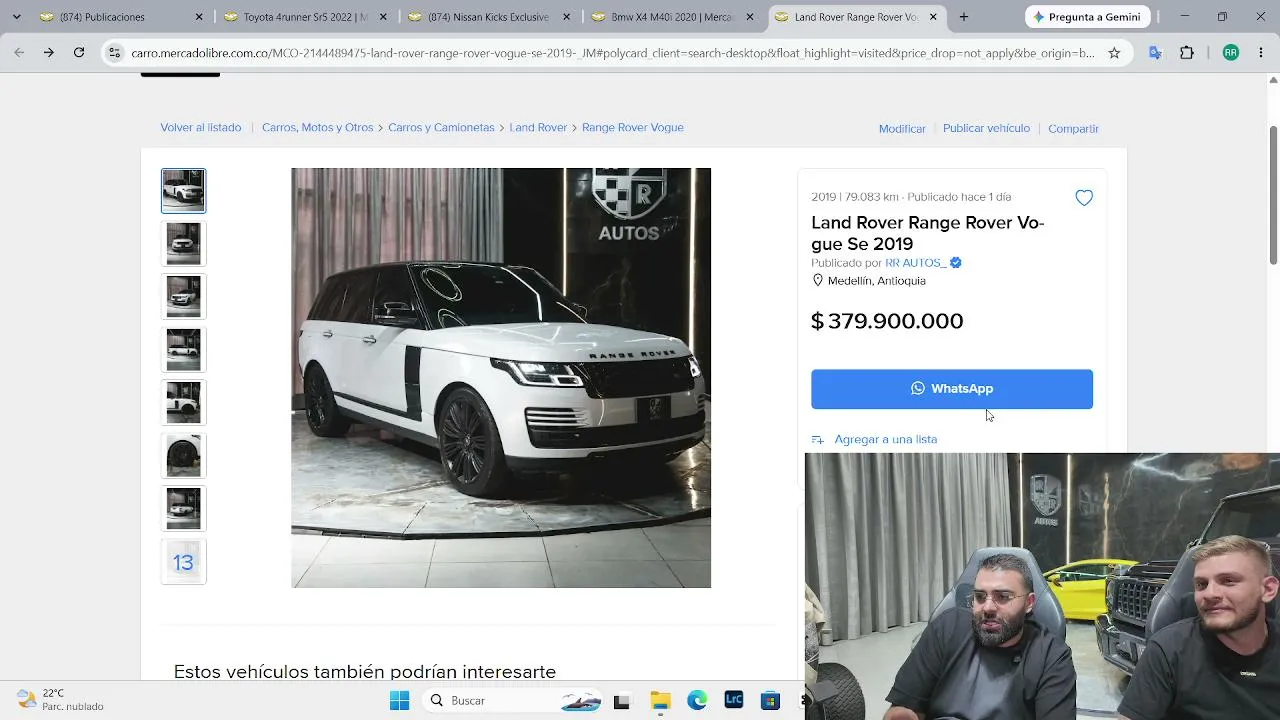Image resolution: width=1280 pixels, height=720 pixels.
Task: Switch to the Nissan Kicks Exclusive tab
Action: pos(489,17)
